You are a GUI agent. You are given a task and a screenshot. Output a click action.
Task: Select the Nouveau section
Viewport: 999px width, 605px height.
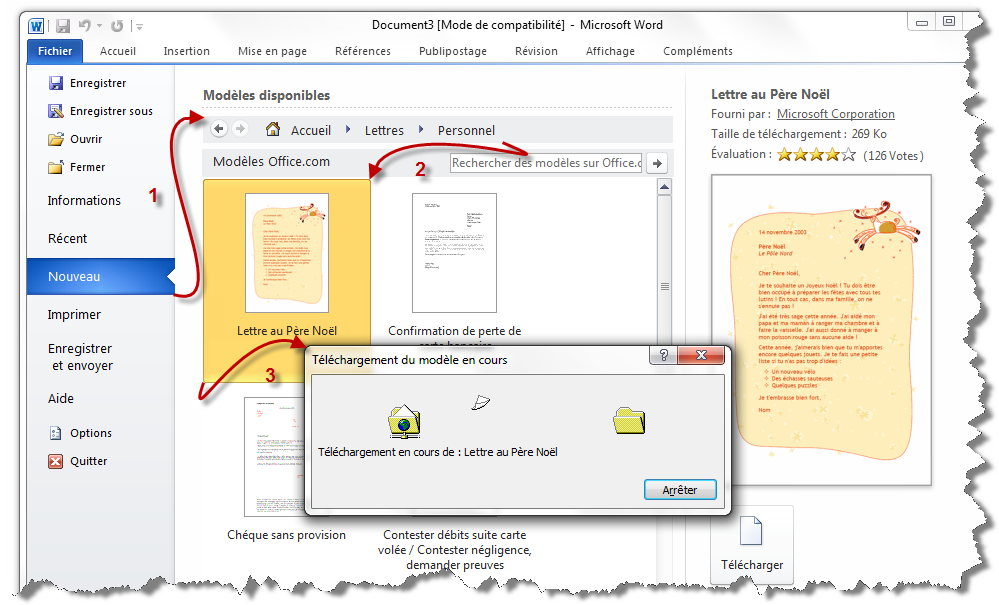point(101,277)
